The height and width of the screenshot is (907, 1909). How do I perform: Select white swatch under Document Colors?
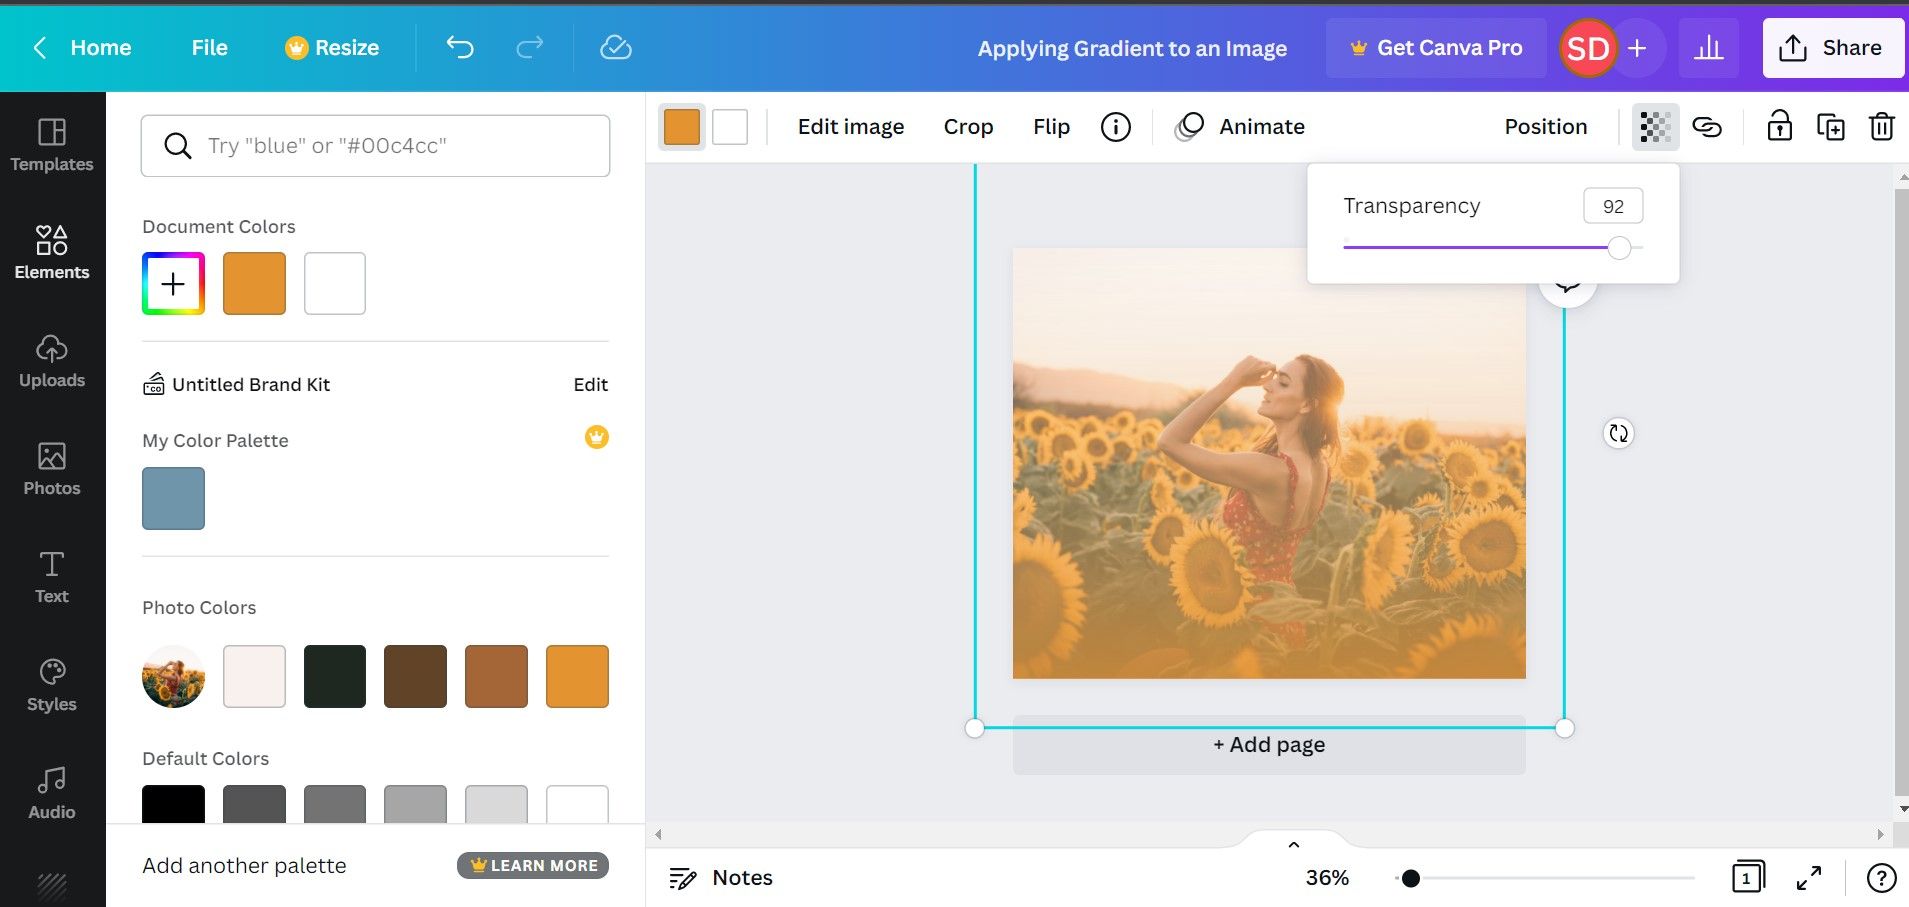tap(335, 284)
